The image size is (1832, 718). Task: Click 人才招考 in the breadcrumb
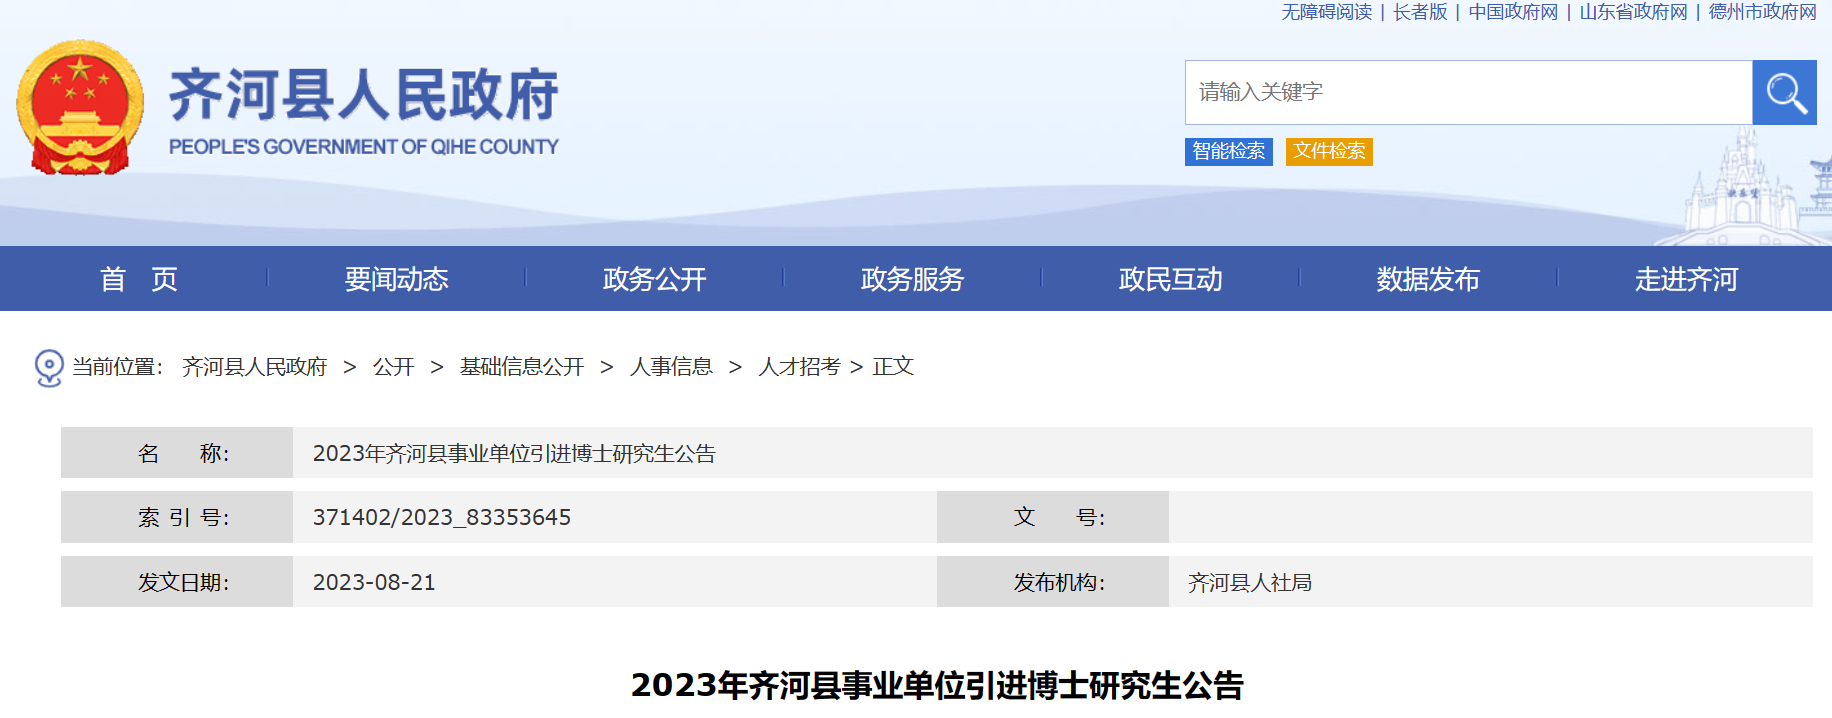tap(799, 367)
